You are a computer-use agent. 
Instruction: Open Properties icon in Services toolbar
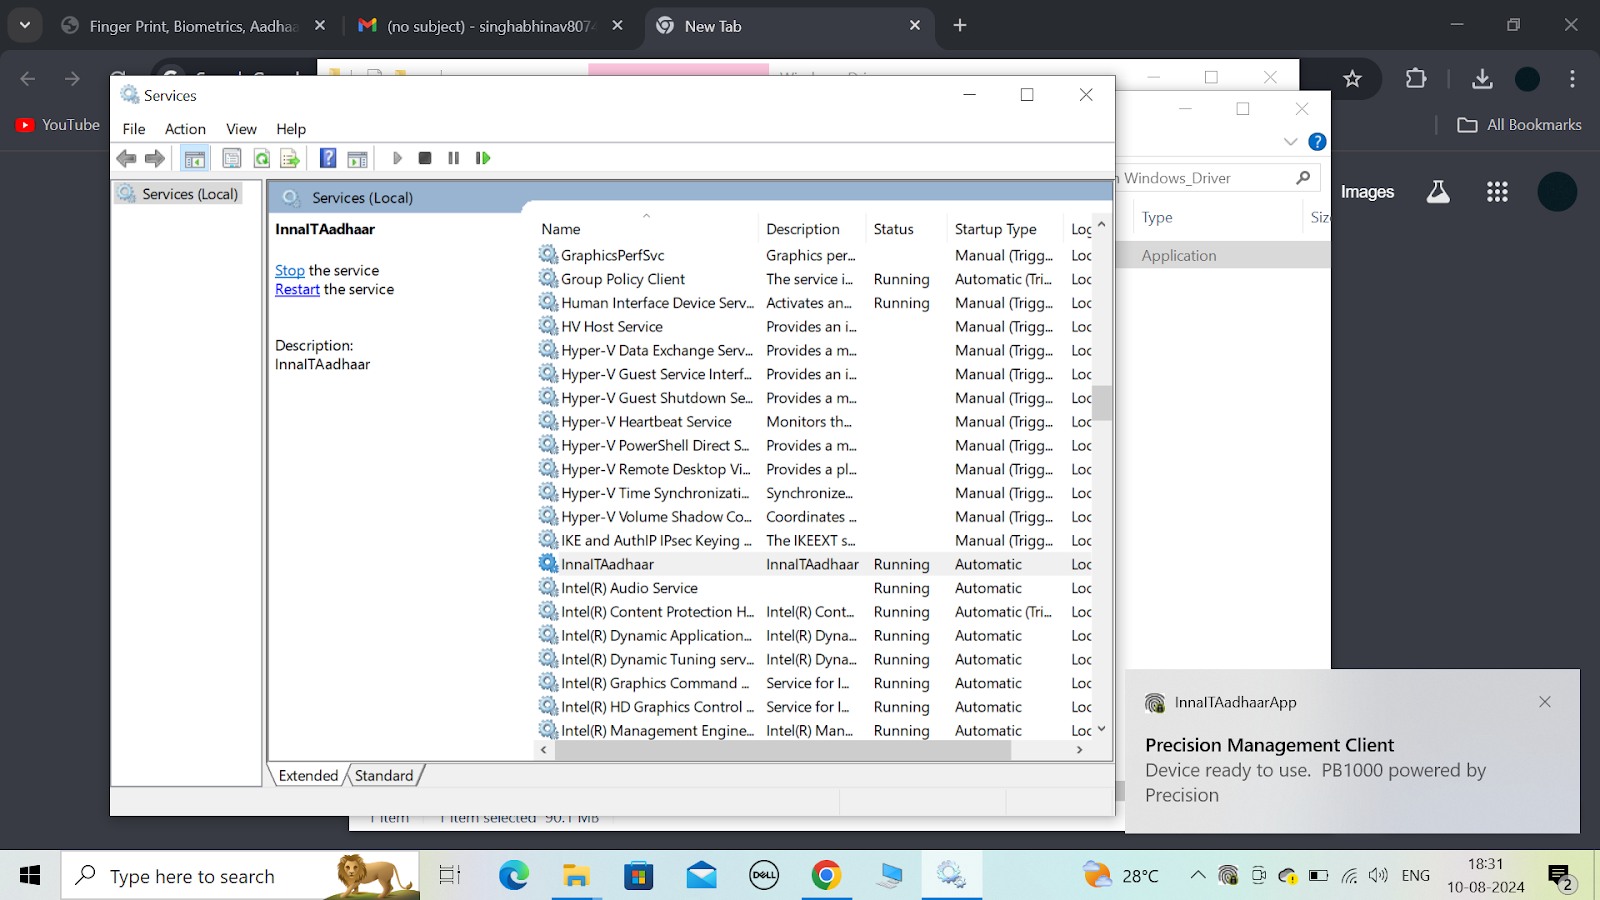232,158
